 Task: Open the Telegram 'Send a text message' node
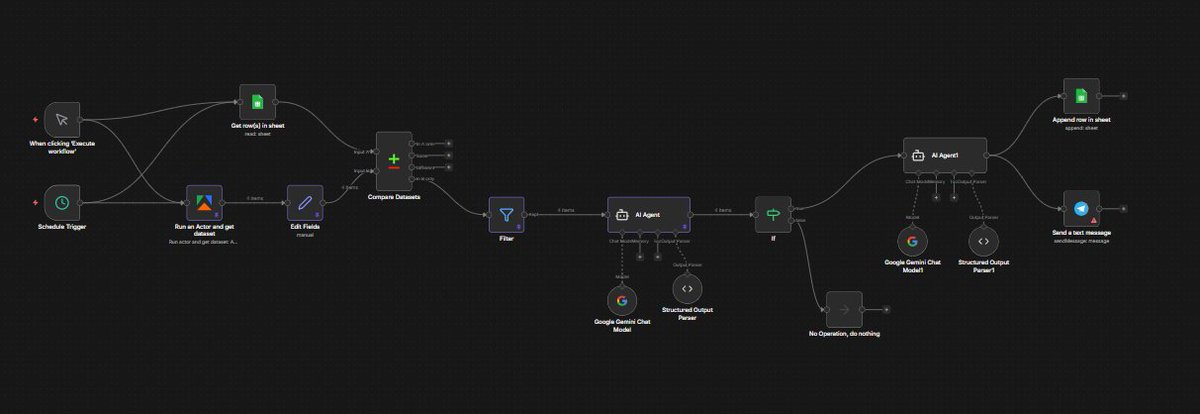point(1081,208)
